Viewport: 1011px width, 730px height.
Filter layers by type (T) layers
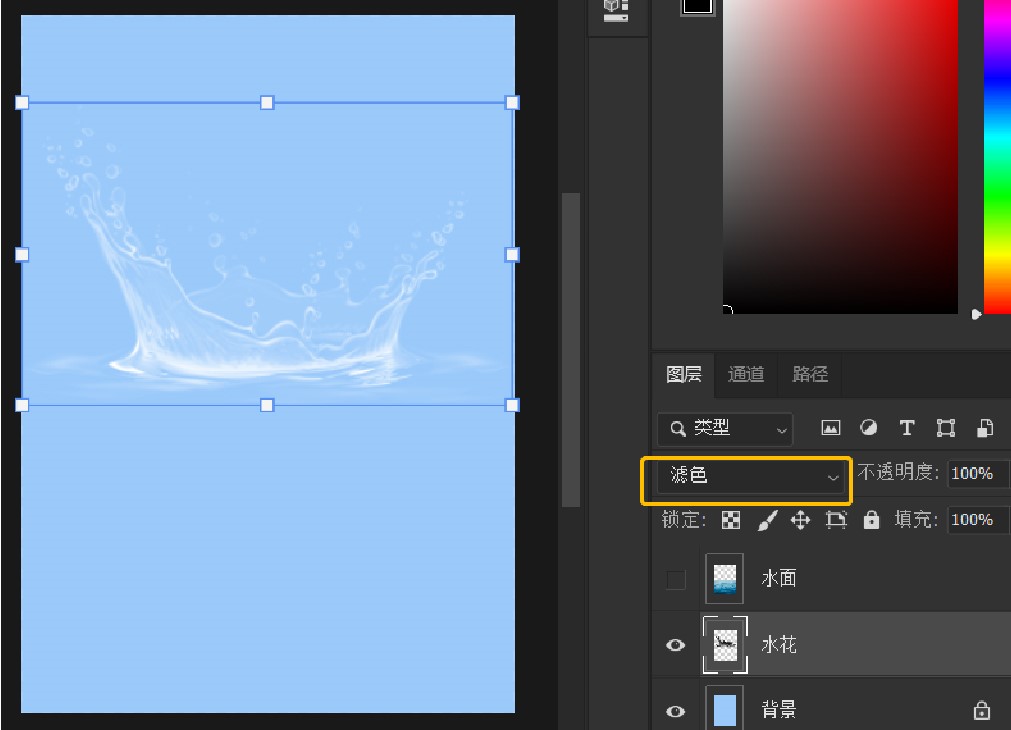[x=907, y=428]
